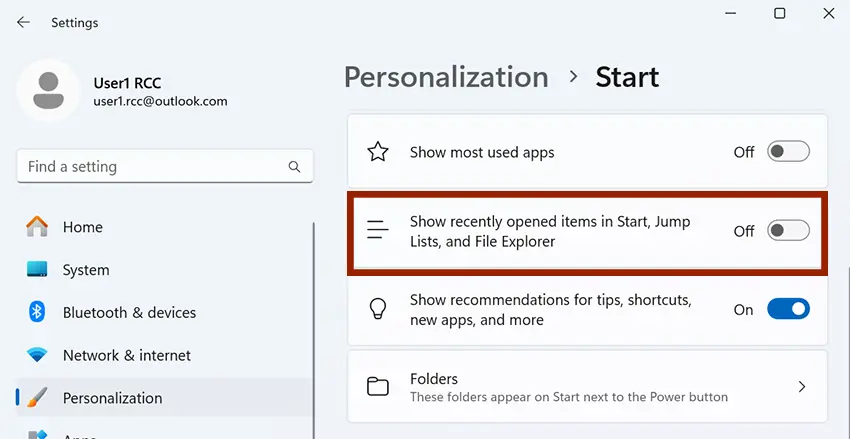
Task: Click the Settings window title text
Action: pos(75,23)
